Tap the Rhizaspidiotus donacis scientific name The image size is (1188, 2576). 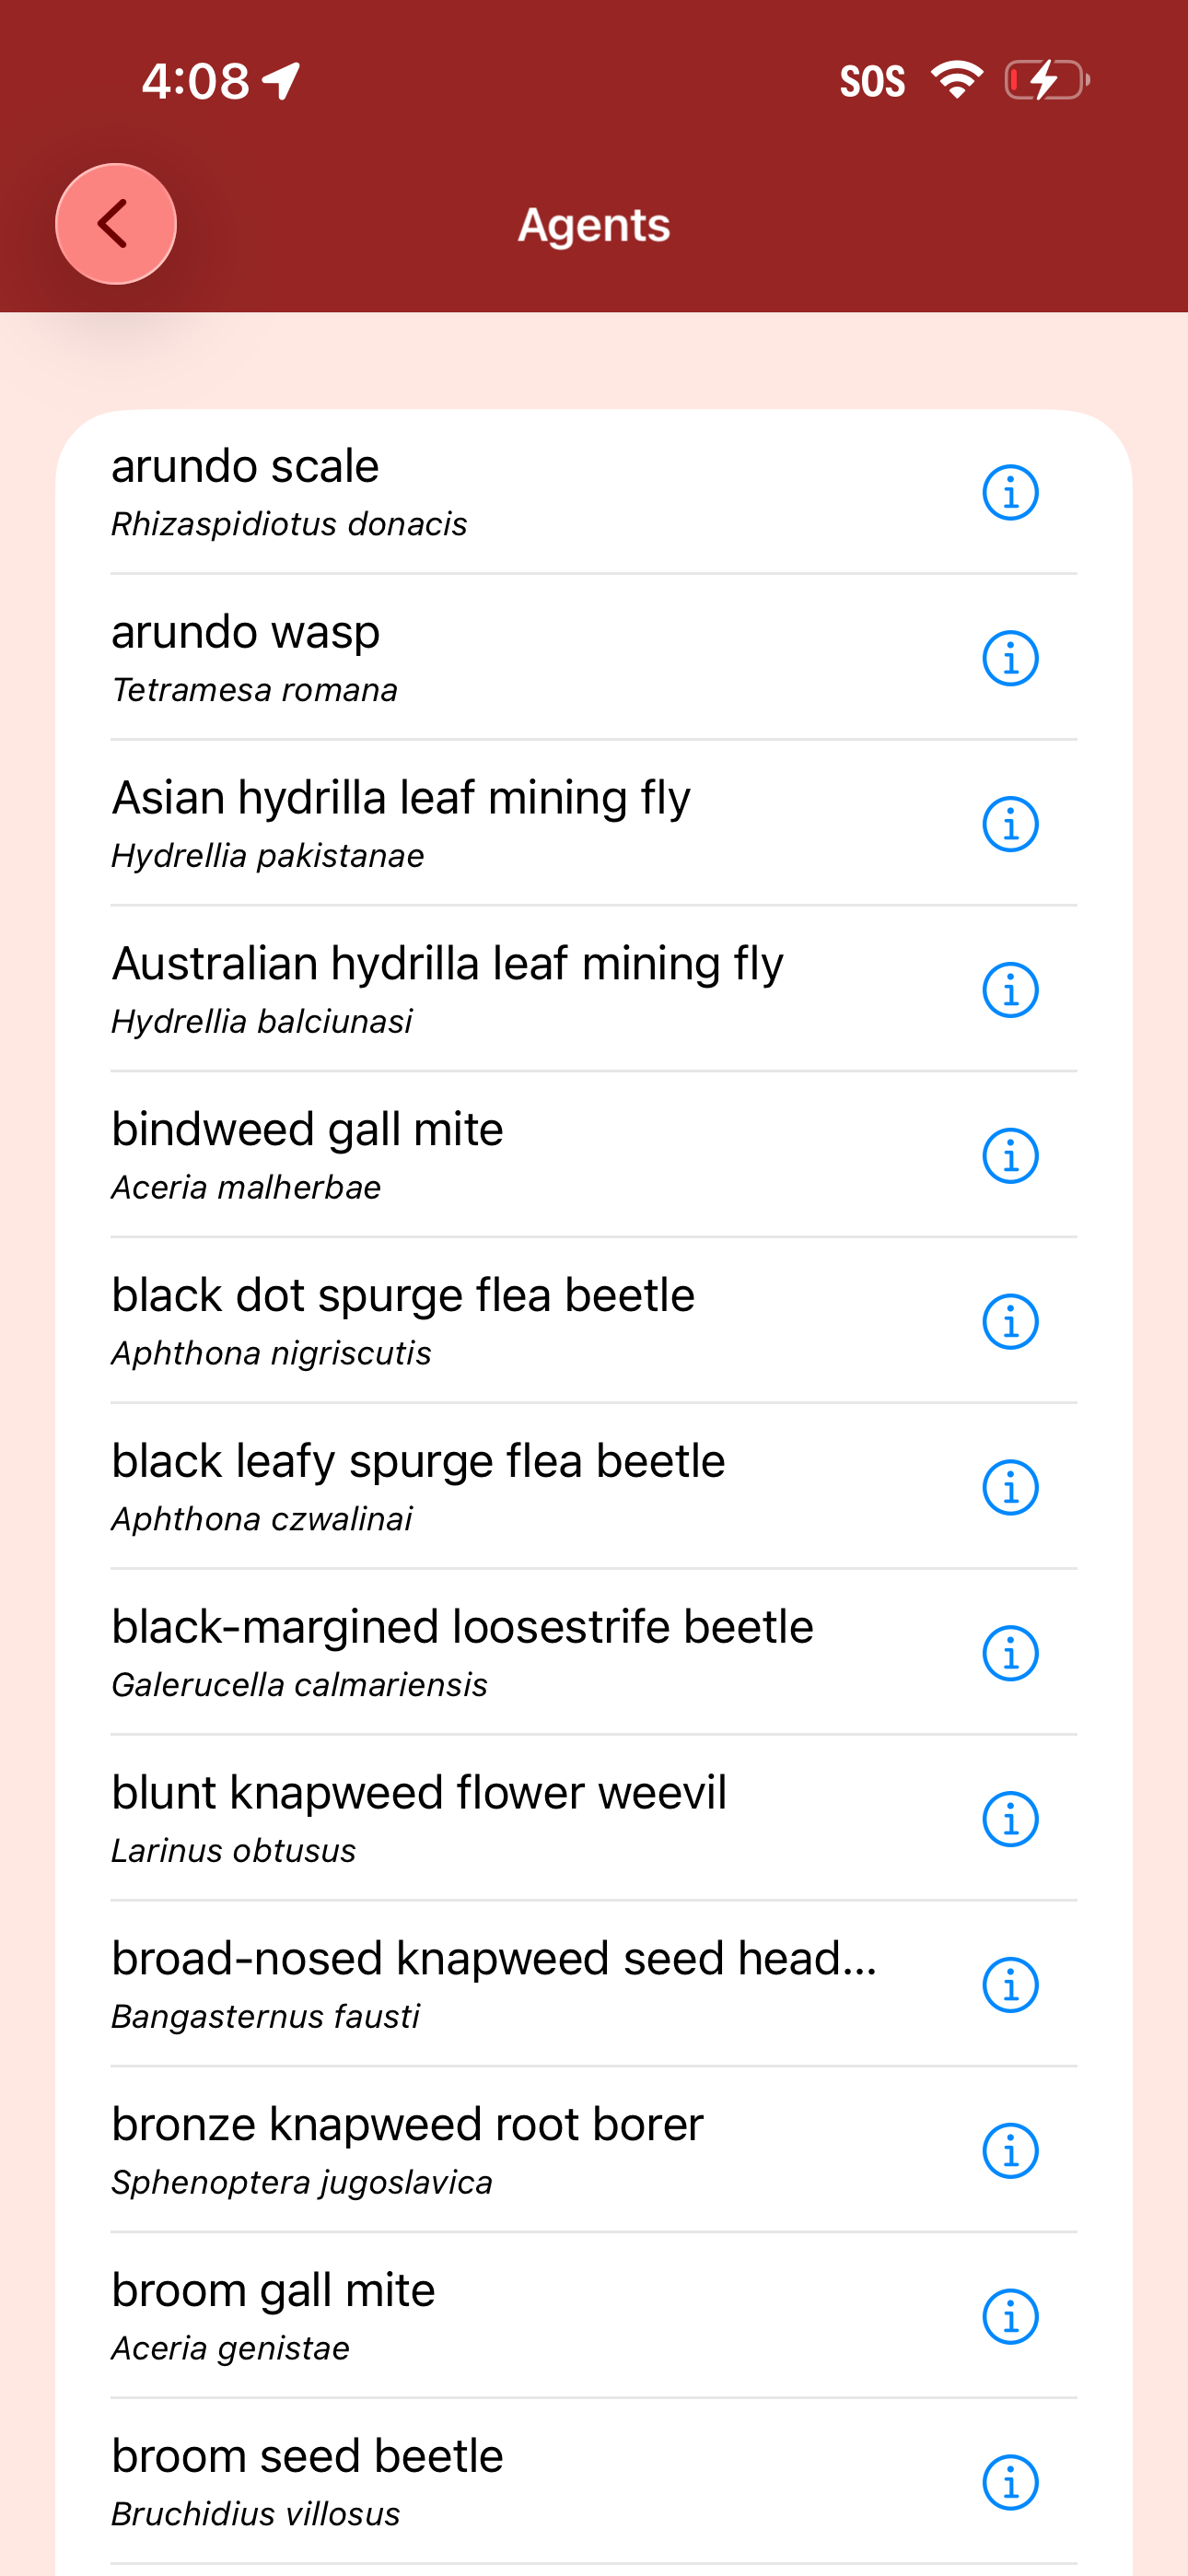pyautogui.click(x=289, y=524)
